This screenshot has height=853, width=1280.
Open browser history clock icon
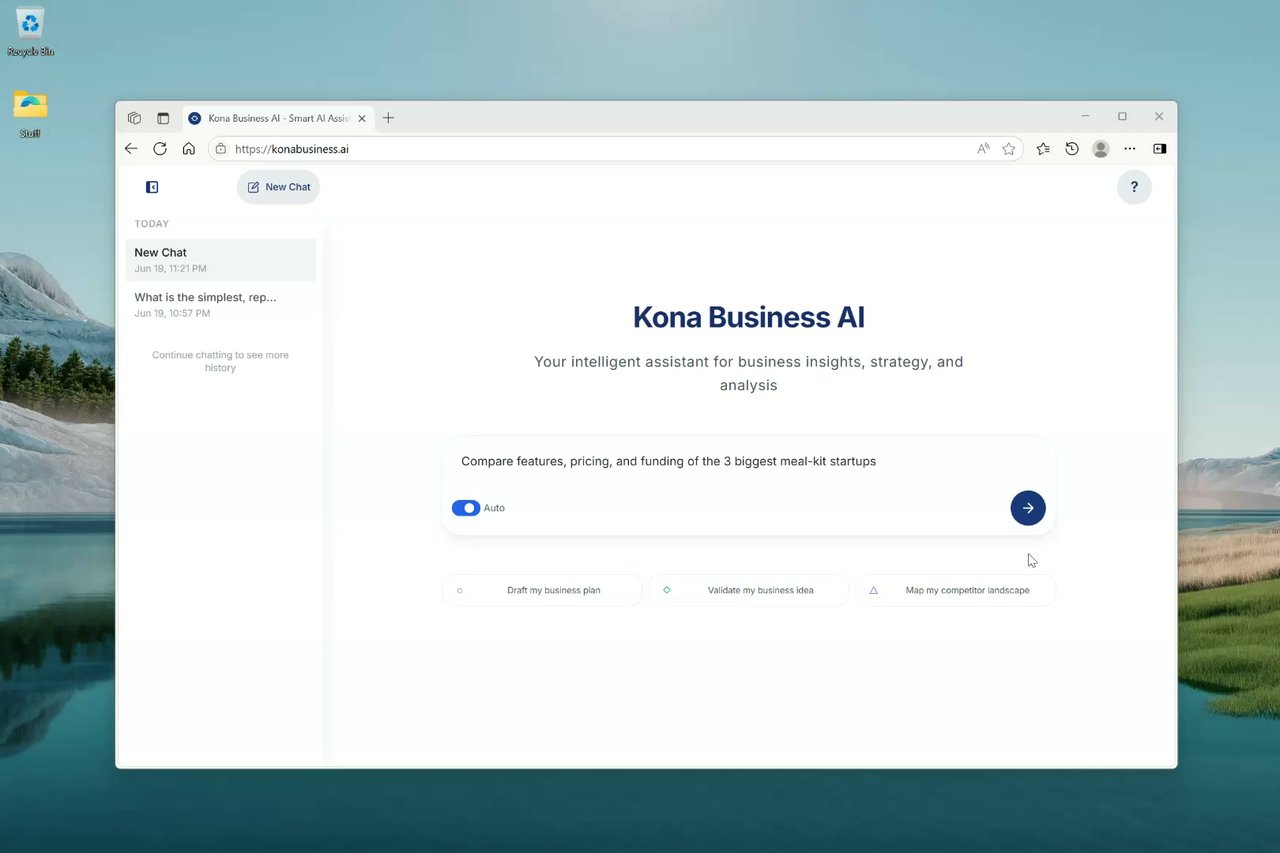[1072, 149]
